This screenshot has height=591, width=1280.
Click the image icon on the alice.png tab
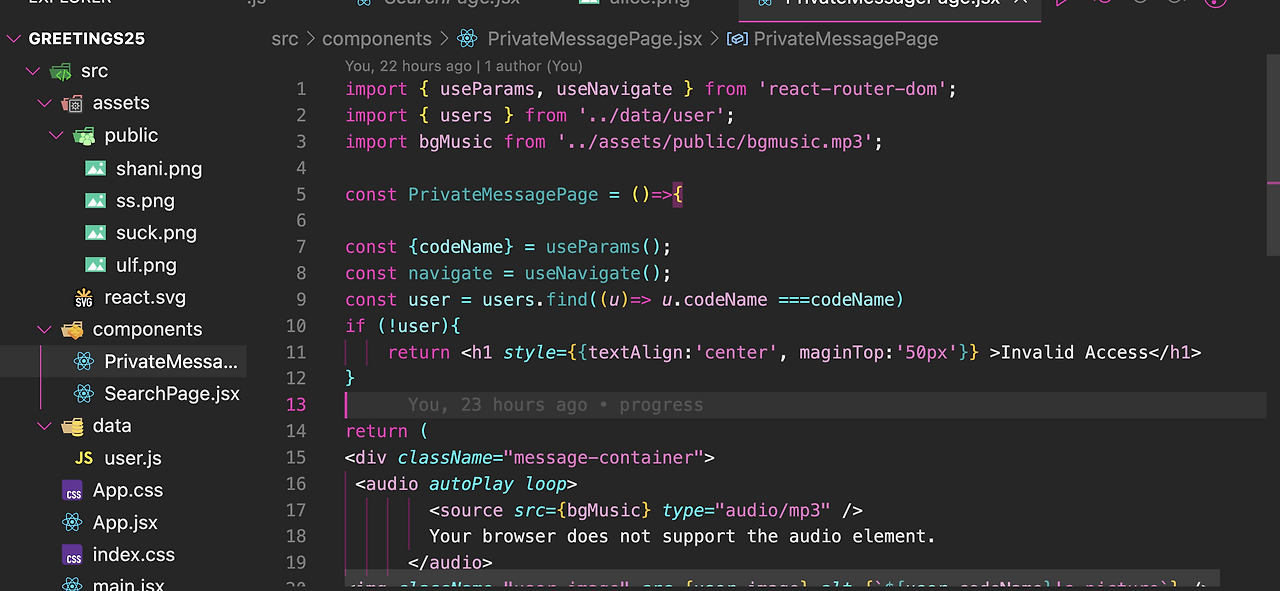pos(587,3)
